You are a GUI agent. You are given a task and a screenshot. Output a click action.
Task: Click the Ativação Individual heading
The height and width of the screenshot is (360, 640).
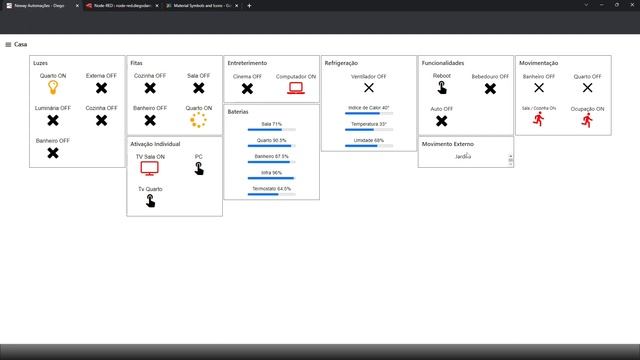[x=155, y=144]
